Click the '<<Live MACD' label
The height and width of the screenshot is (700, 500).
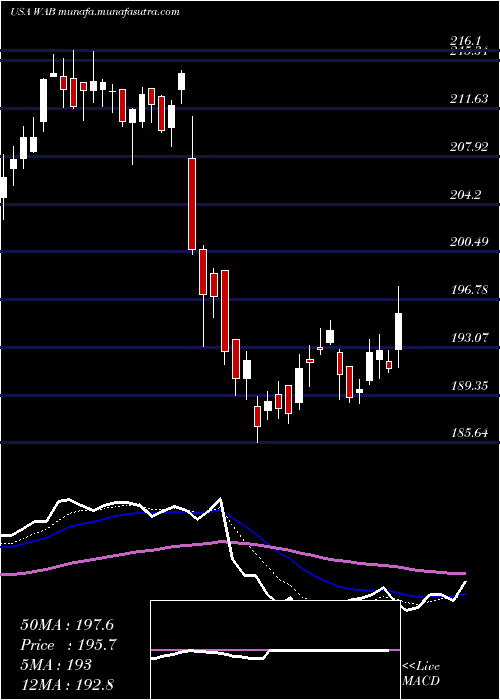pyautogui.click(x=421, y=673)
